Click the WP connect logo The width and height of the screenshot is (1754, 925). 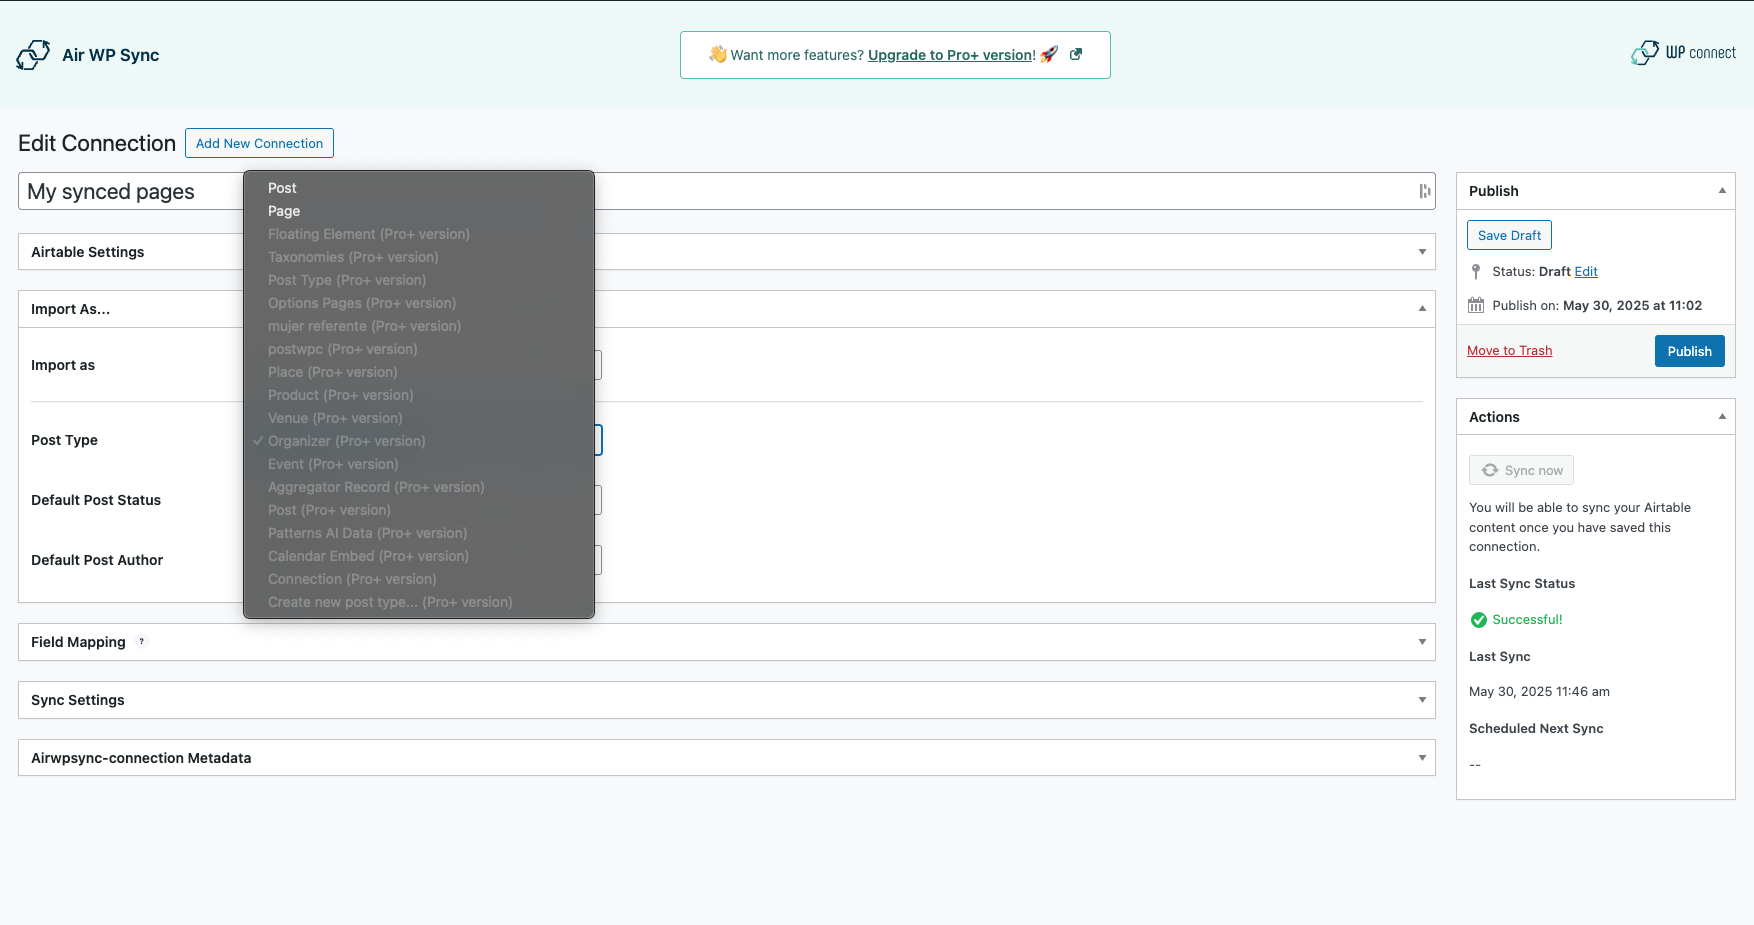pos(1684,53)
